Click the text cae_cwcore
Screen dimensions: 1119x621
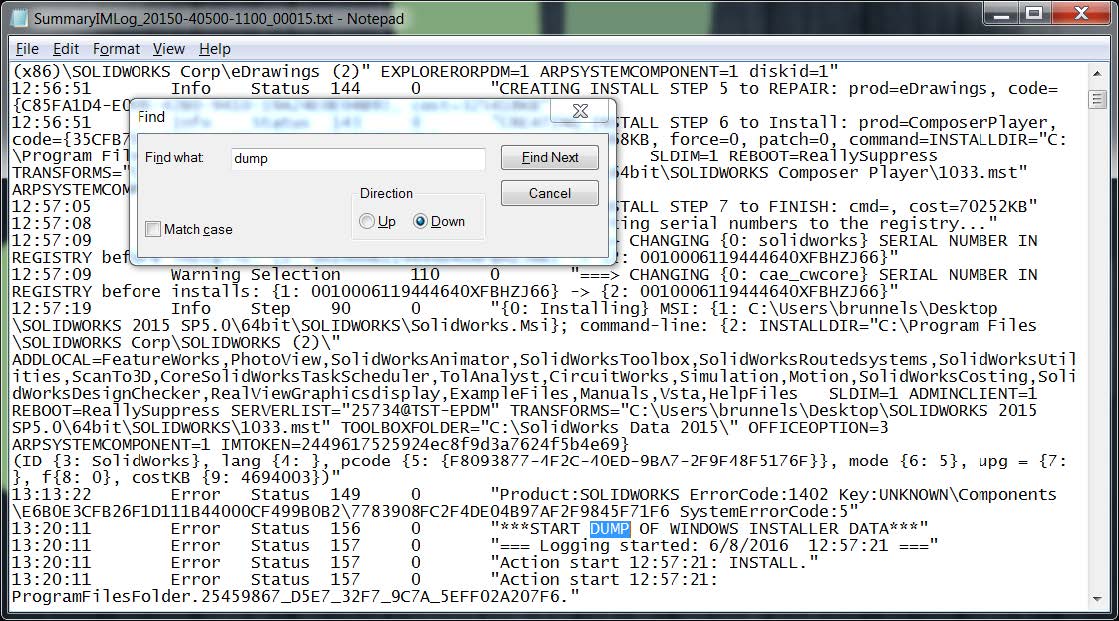[818, 275]
